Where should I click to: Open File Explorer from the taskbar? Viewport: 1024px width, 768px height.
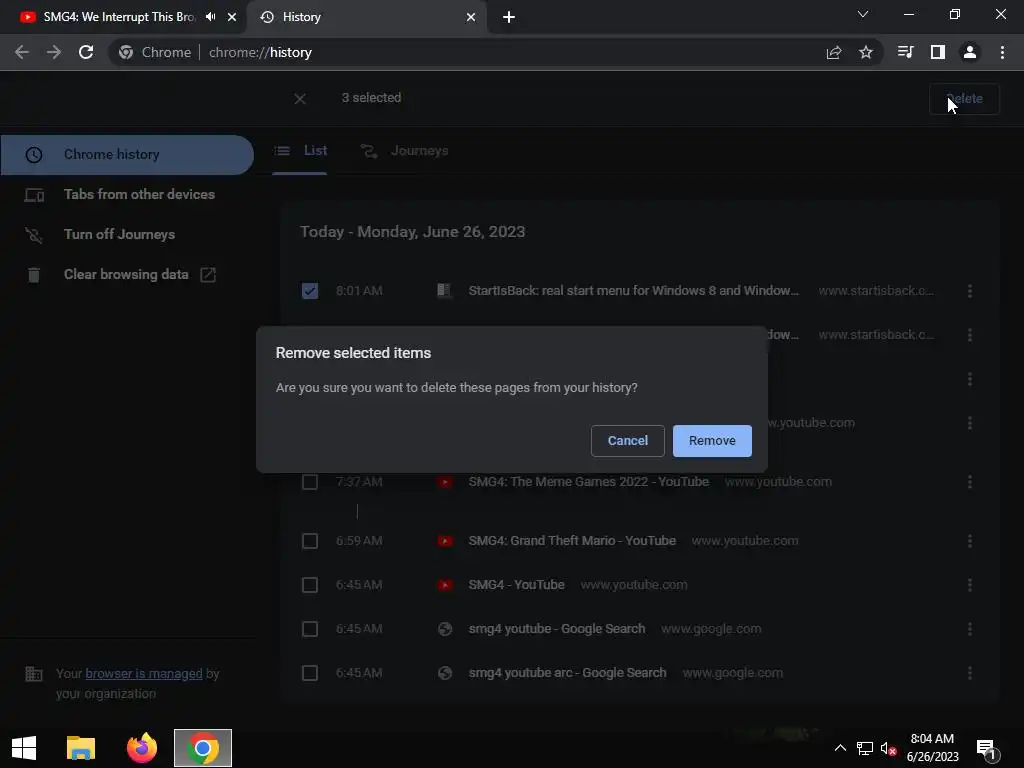(x=81, y=748)
